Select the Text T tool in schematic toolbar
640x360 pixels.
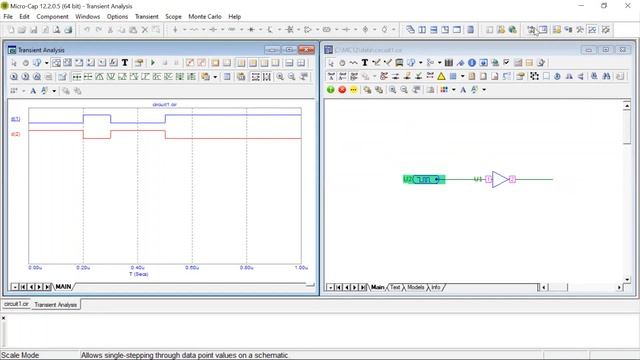pos(365,63)
